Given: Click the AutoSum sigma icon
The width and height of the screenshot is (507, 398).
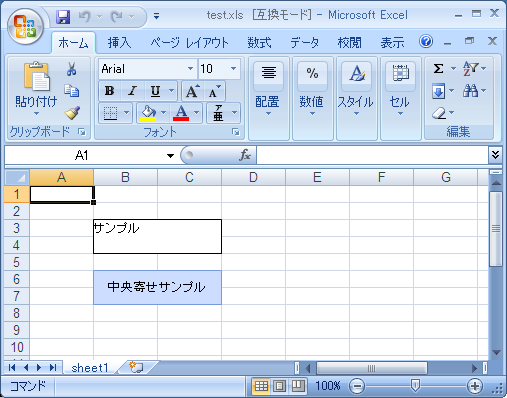Looking at the screenshot, I should coord(438,69).
